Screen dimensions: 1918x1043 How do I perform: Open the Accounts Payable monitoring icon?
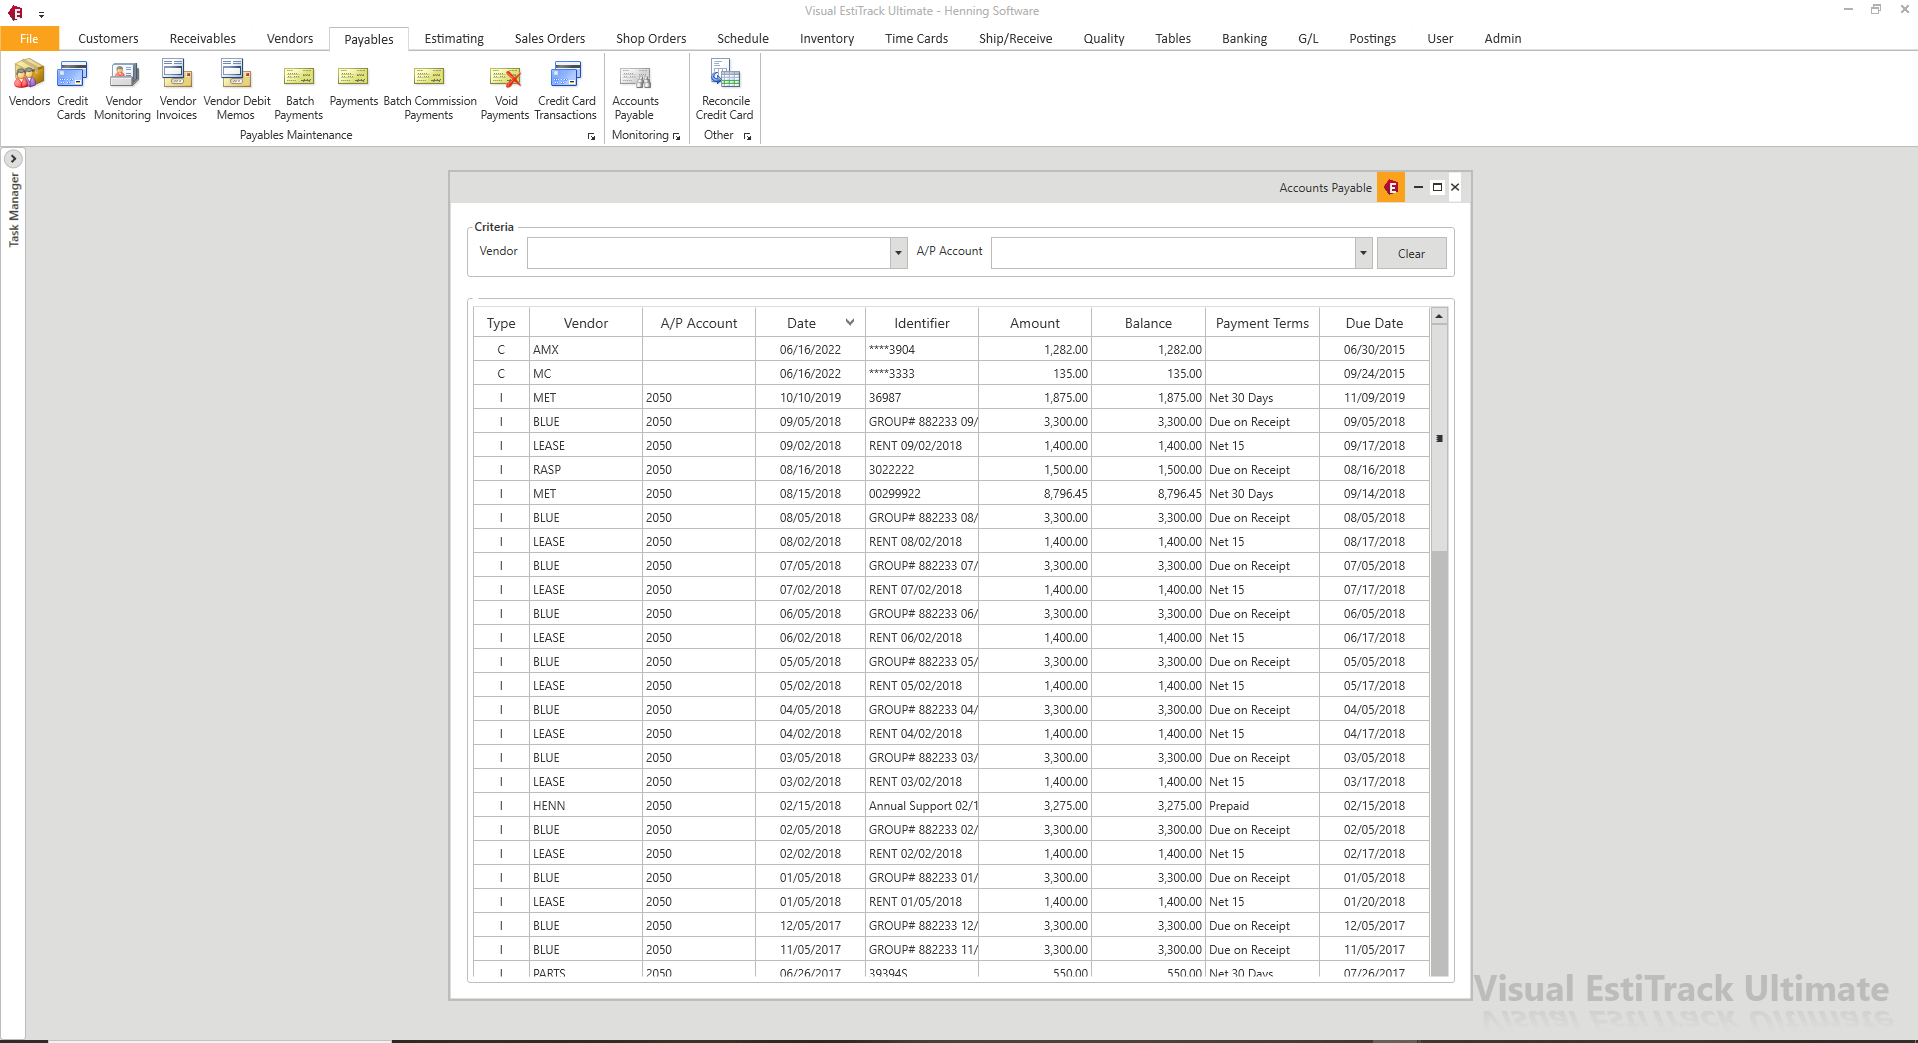[636, 88]
